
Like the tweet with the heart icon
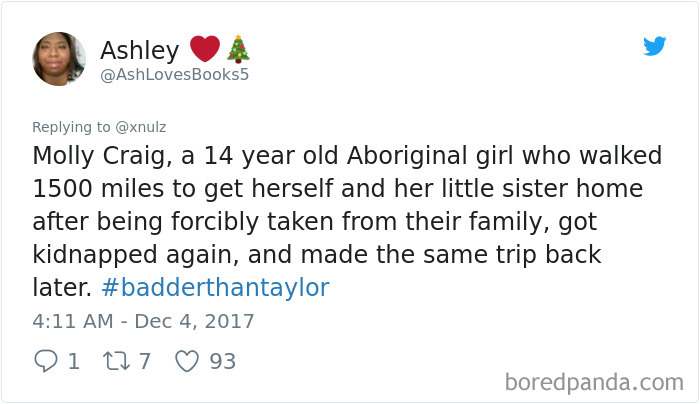pos(187,361)
